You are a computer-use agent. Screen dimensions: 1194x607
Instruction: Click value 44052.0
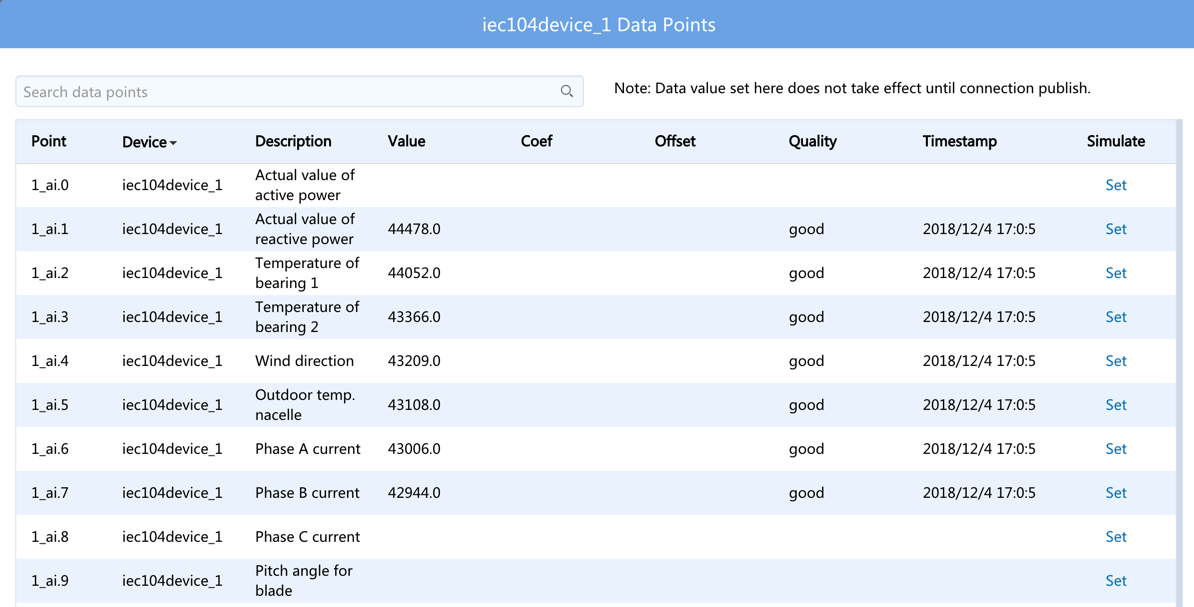coord(414,273)
